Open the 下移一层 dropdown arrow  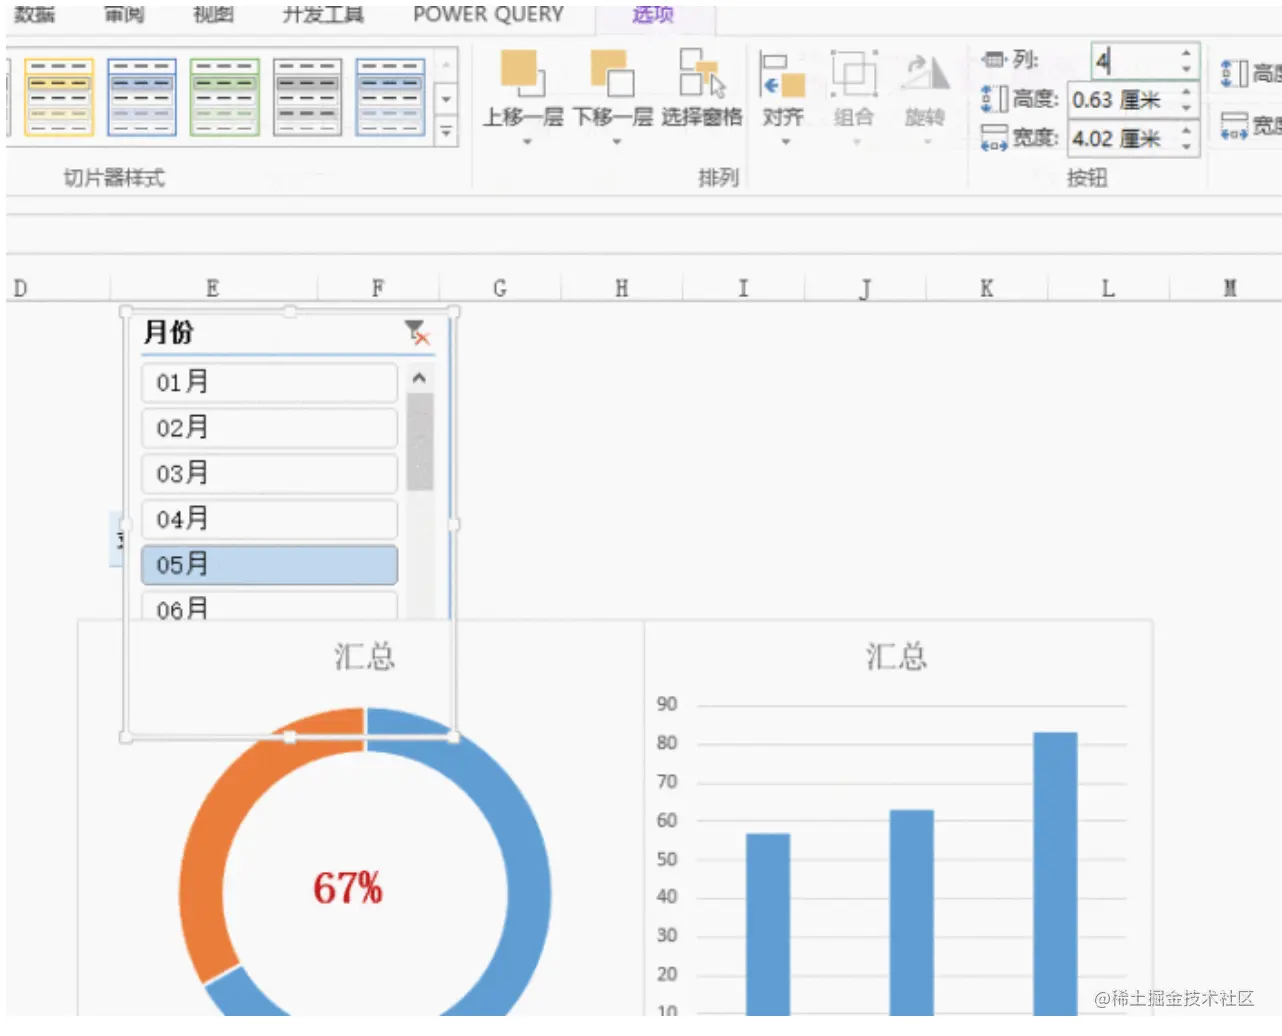pyautogui.click(x=617, y=142)
